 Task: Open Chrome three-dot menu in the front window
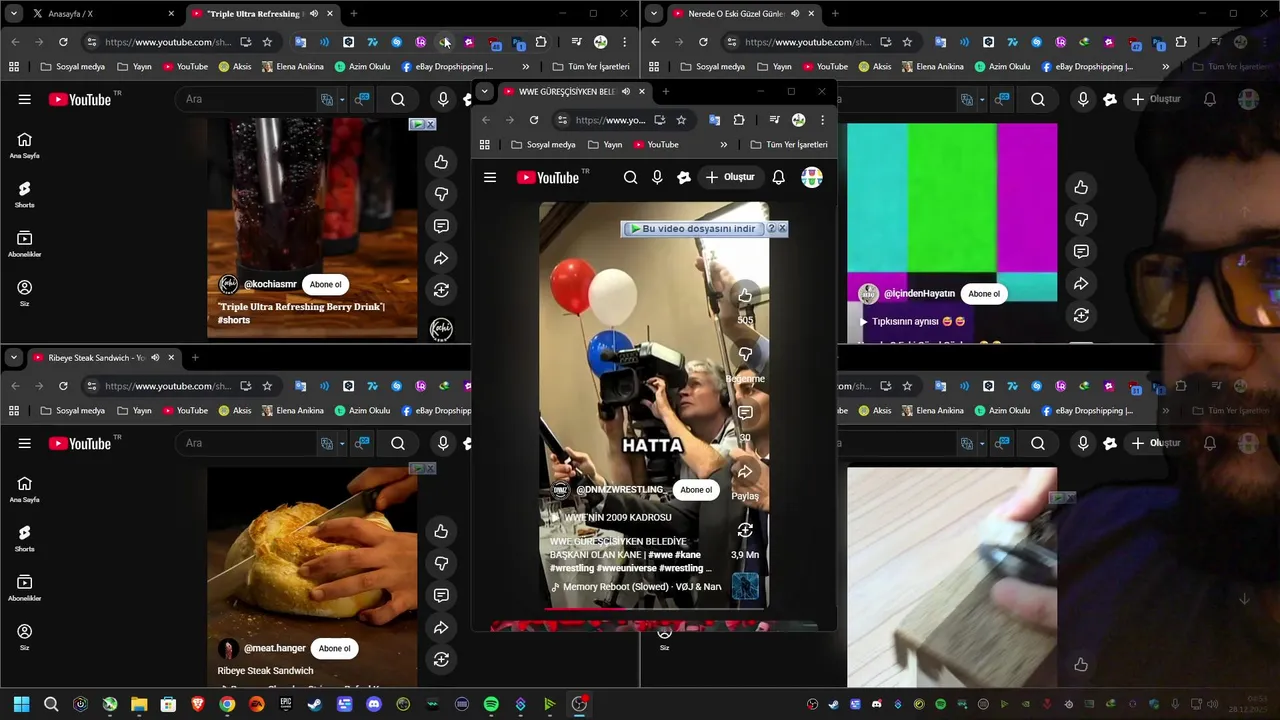click(822, 120)
